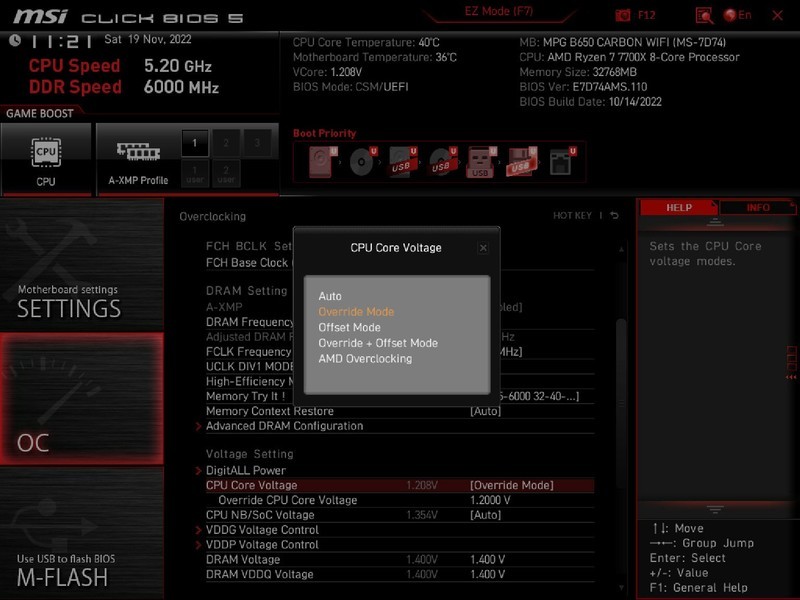
Task: Click the system clock icon
Action: coord(15,40)
